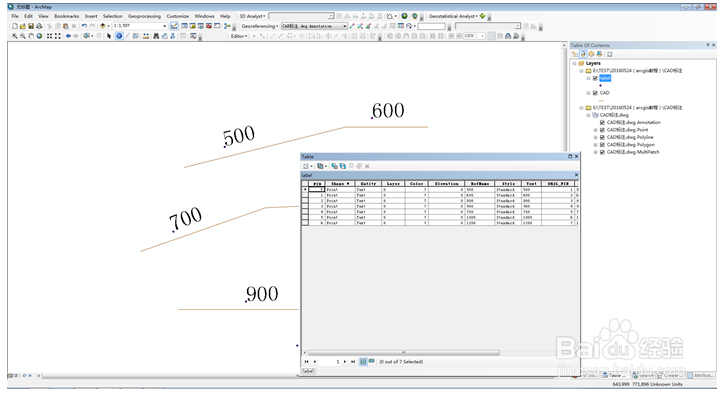Select the Zoom Out tool
This screenshot has width=725, height=396.
23,36
